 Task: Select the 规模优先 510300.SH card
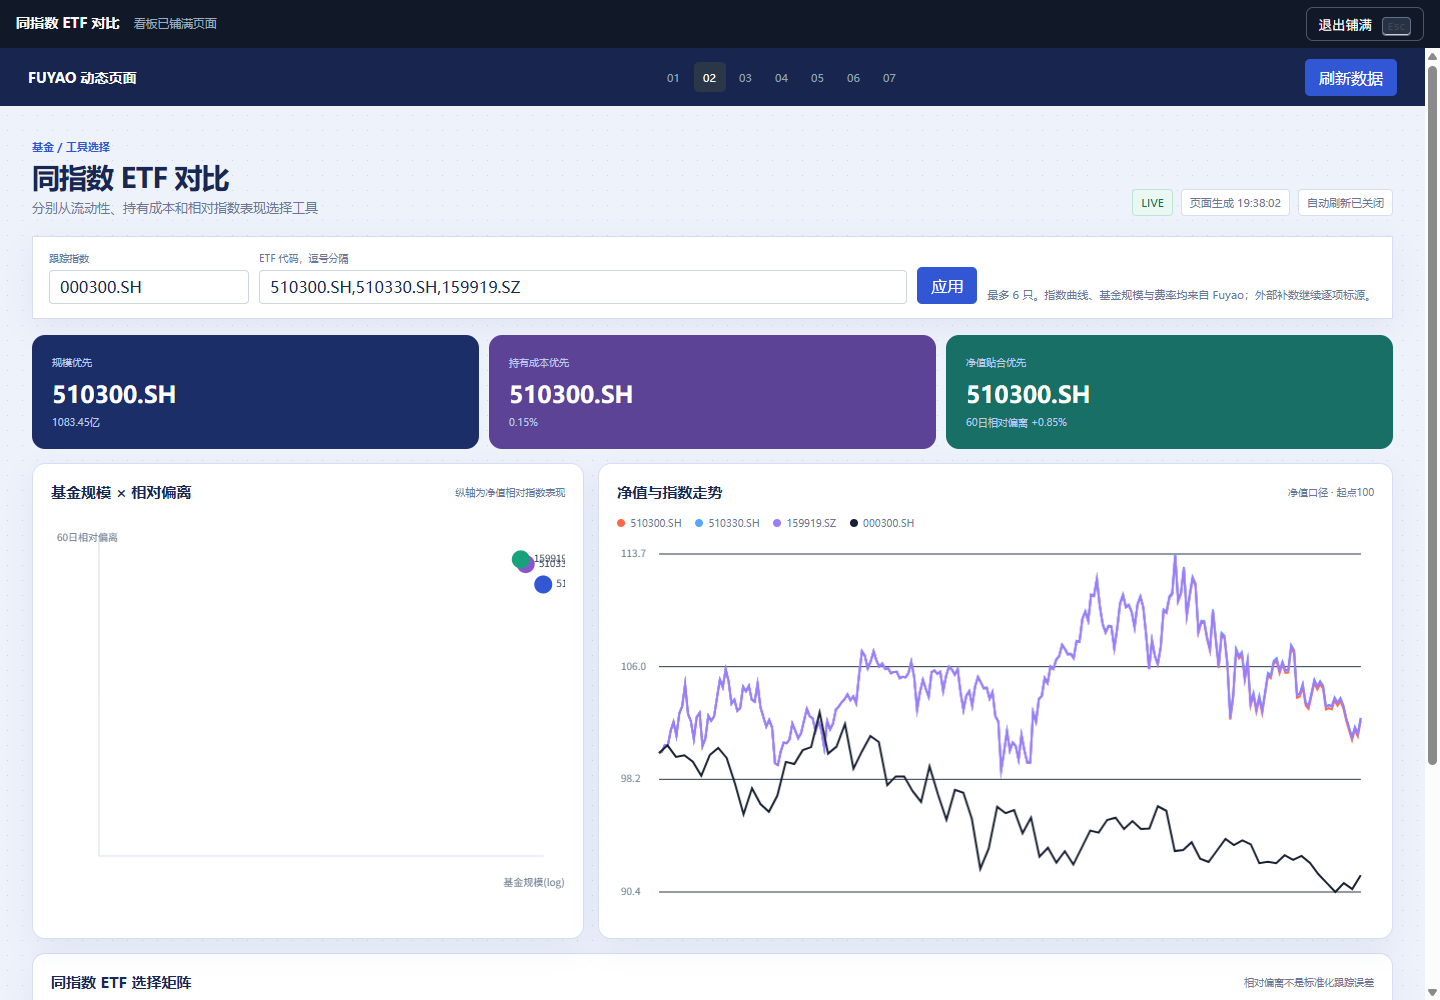click(x=255, y=392)
